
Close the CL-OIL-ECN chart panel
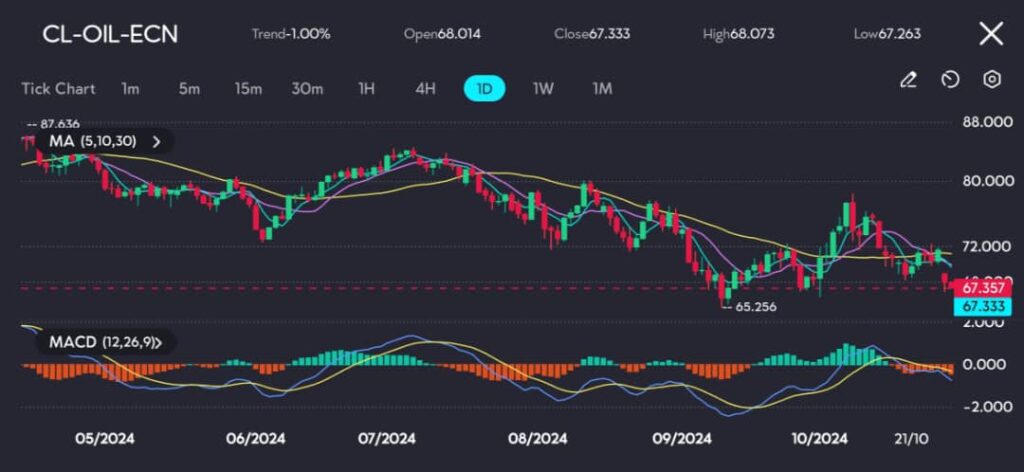click(x=990, y=34)
